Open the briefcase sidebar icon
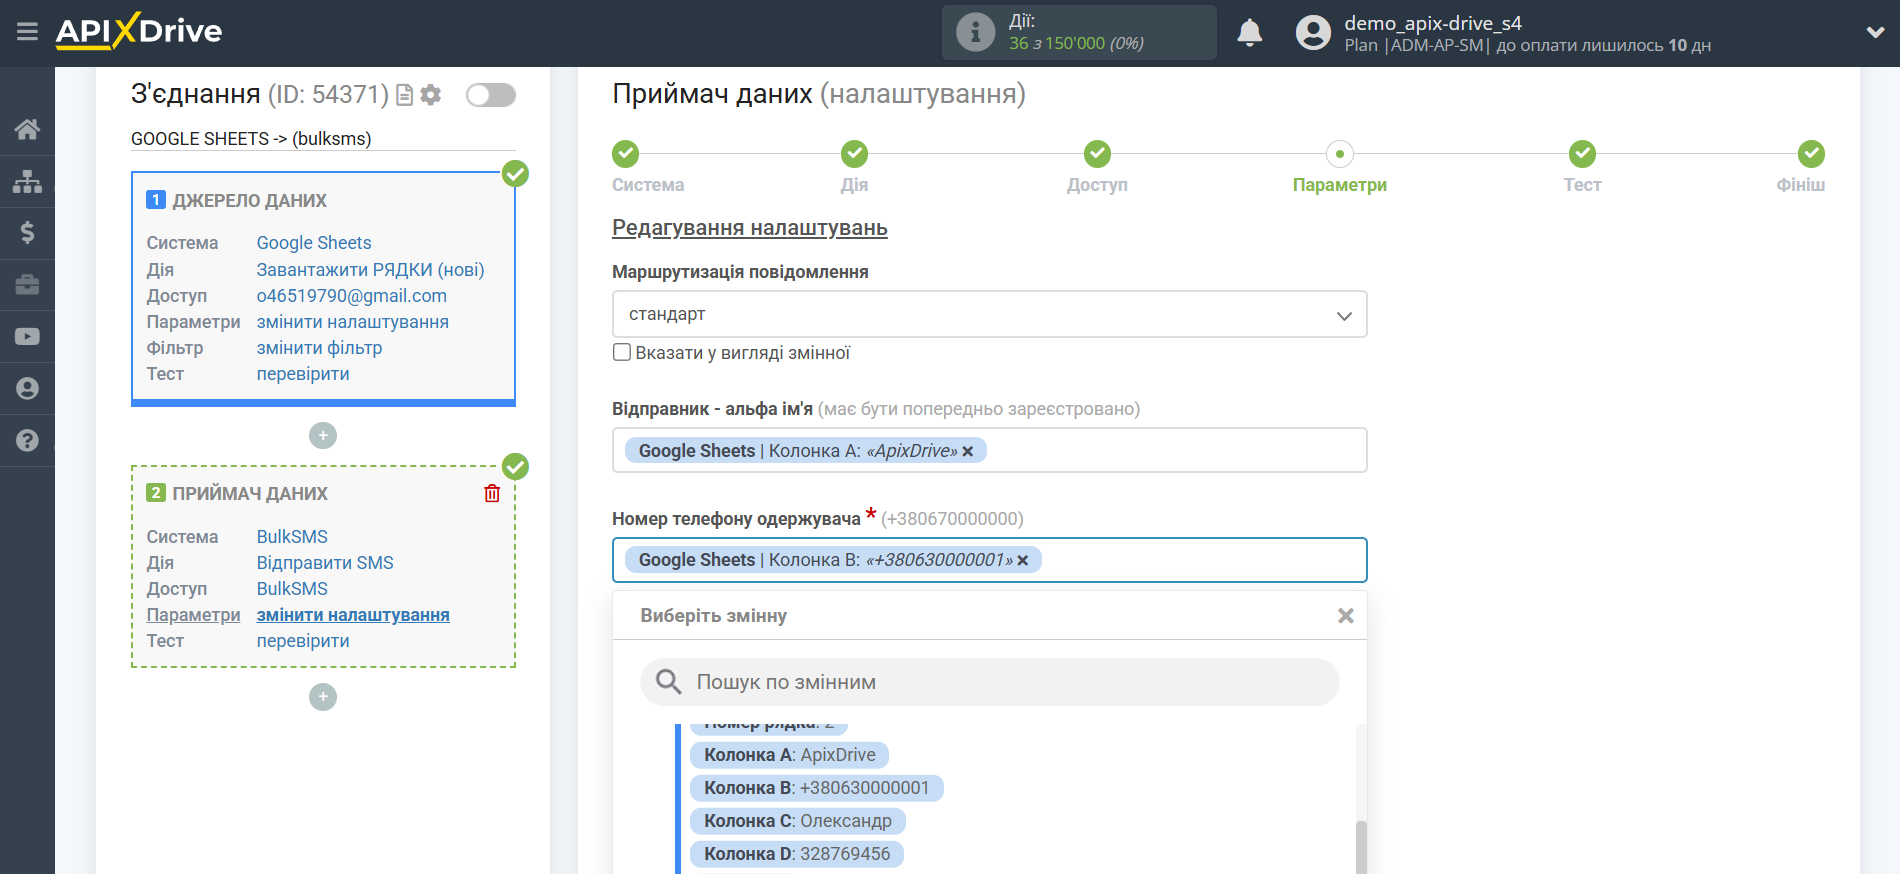Image resolution: width=1900 pixels, height=874 pixels. (27, 285)
